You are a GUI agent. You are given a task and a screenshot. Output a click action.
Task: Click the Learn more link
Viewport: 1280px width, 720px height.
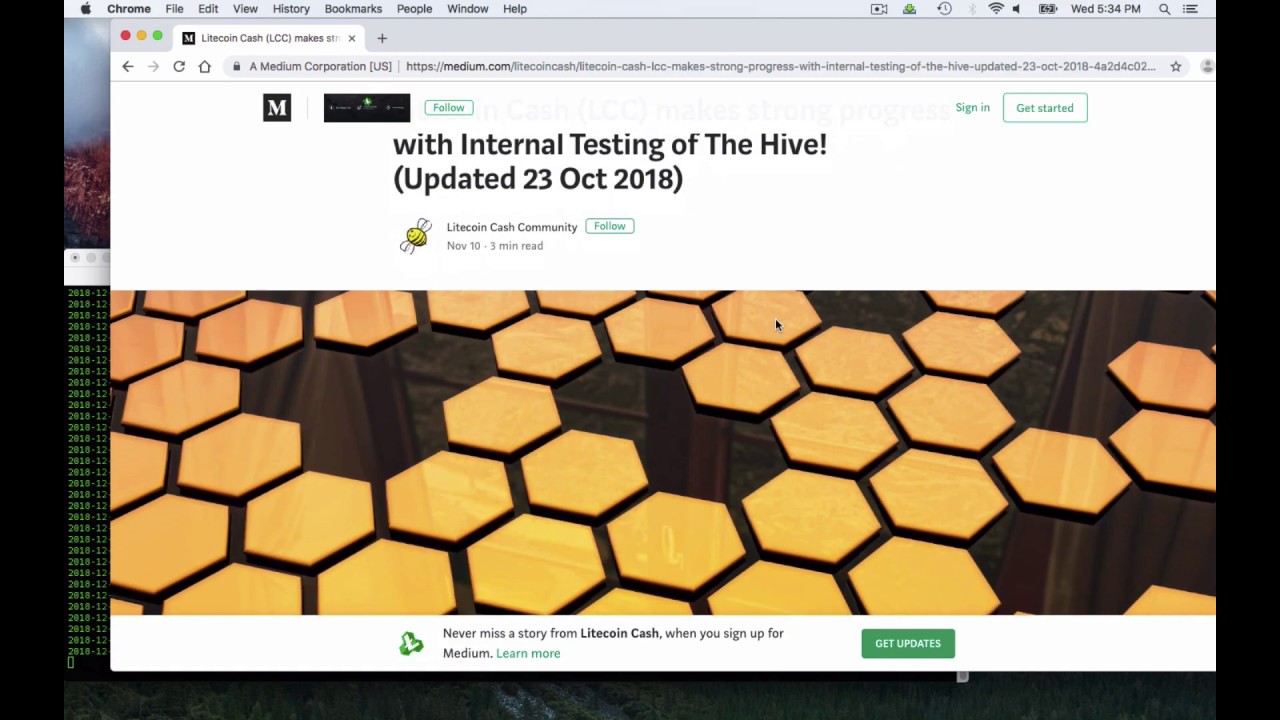tap(528, 653)
